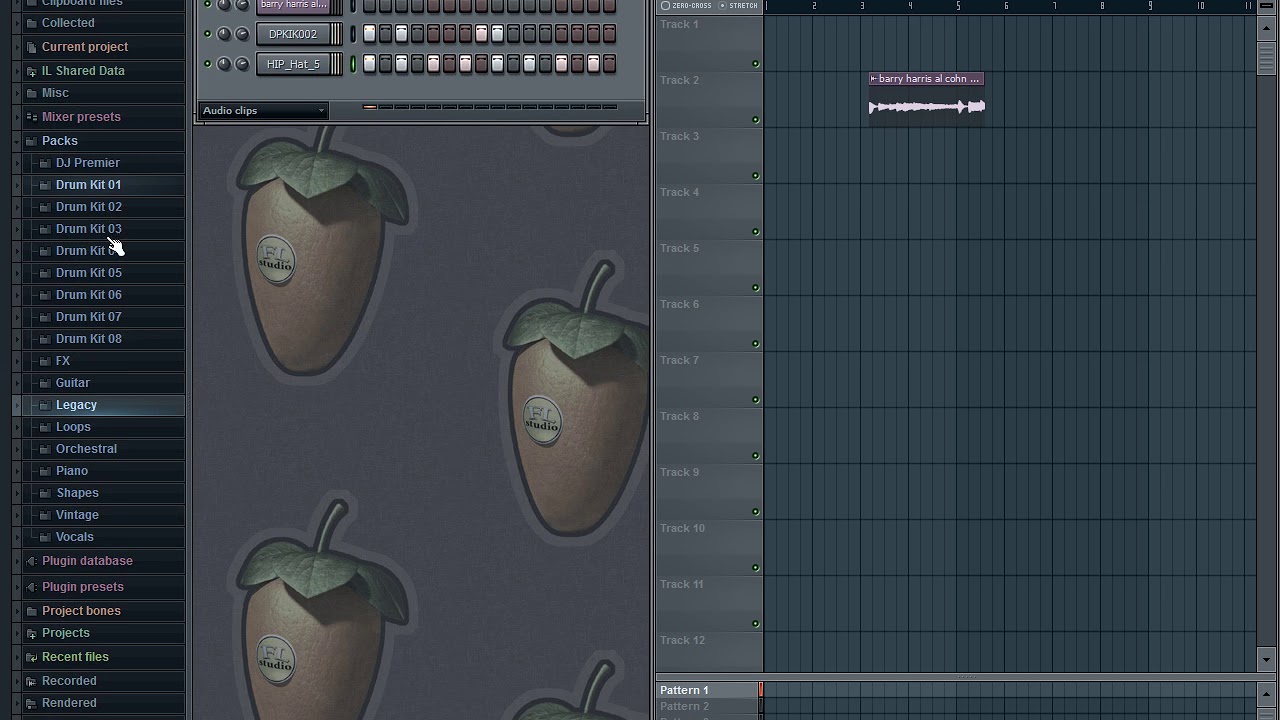The width and height of the screenshot is (1280, 720).
Task: Click the Track 3 label in playlist
Action: pyautogui.click(x=680, y=136)
